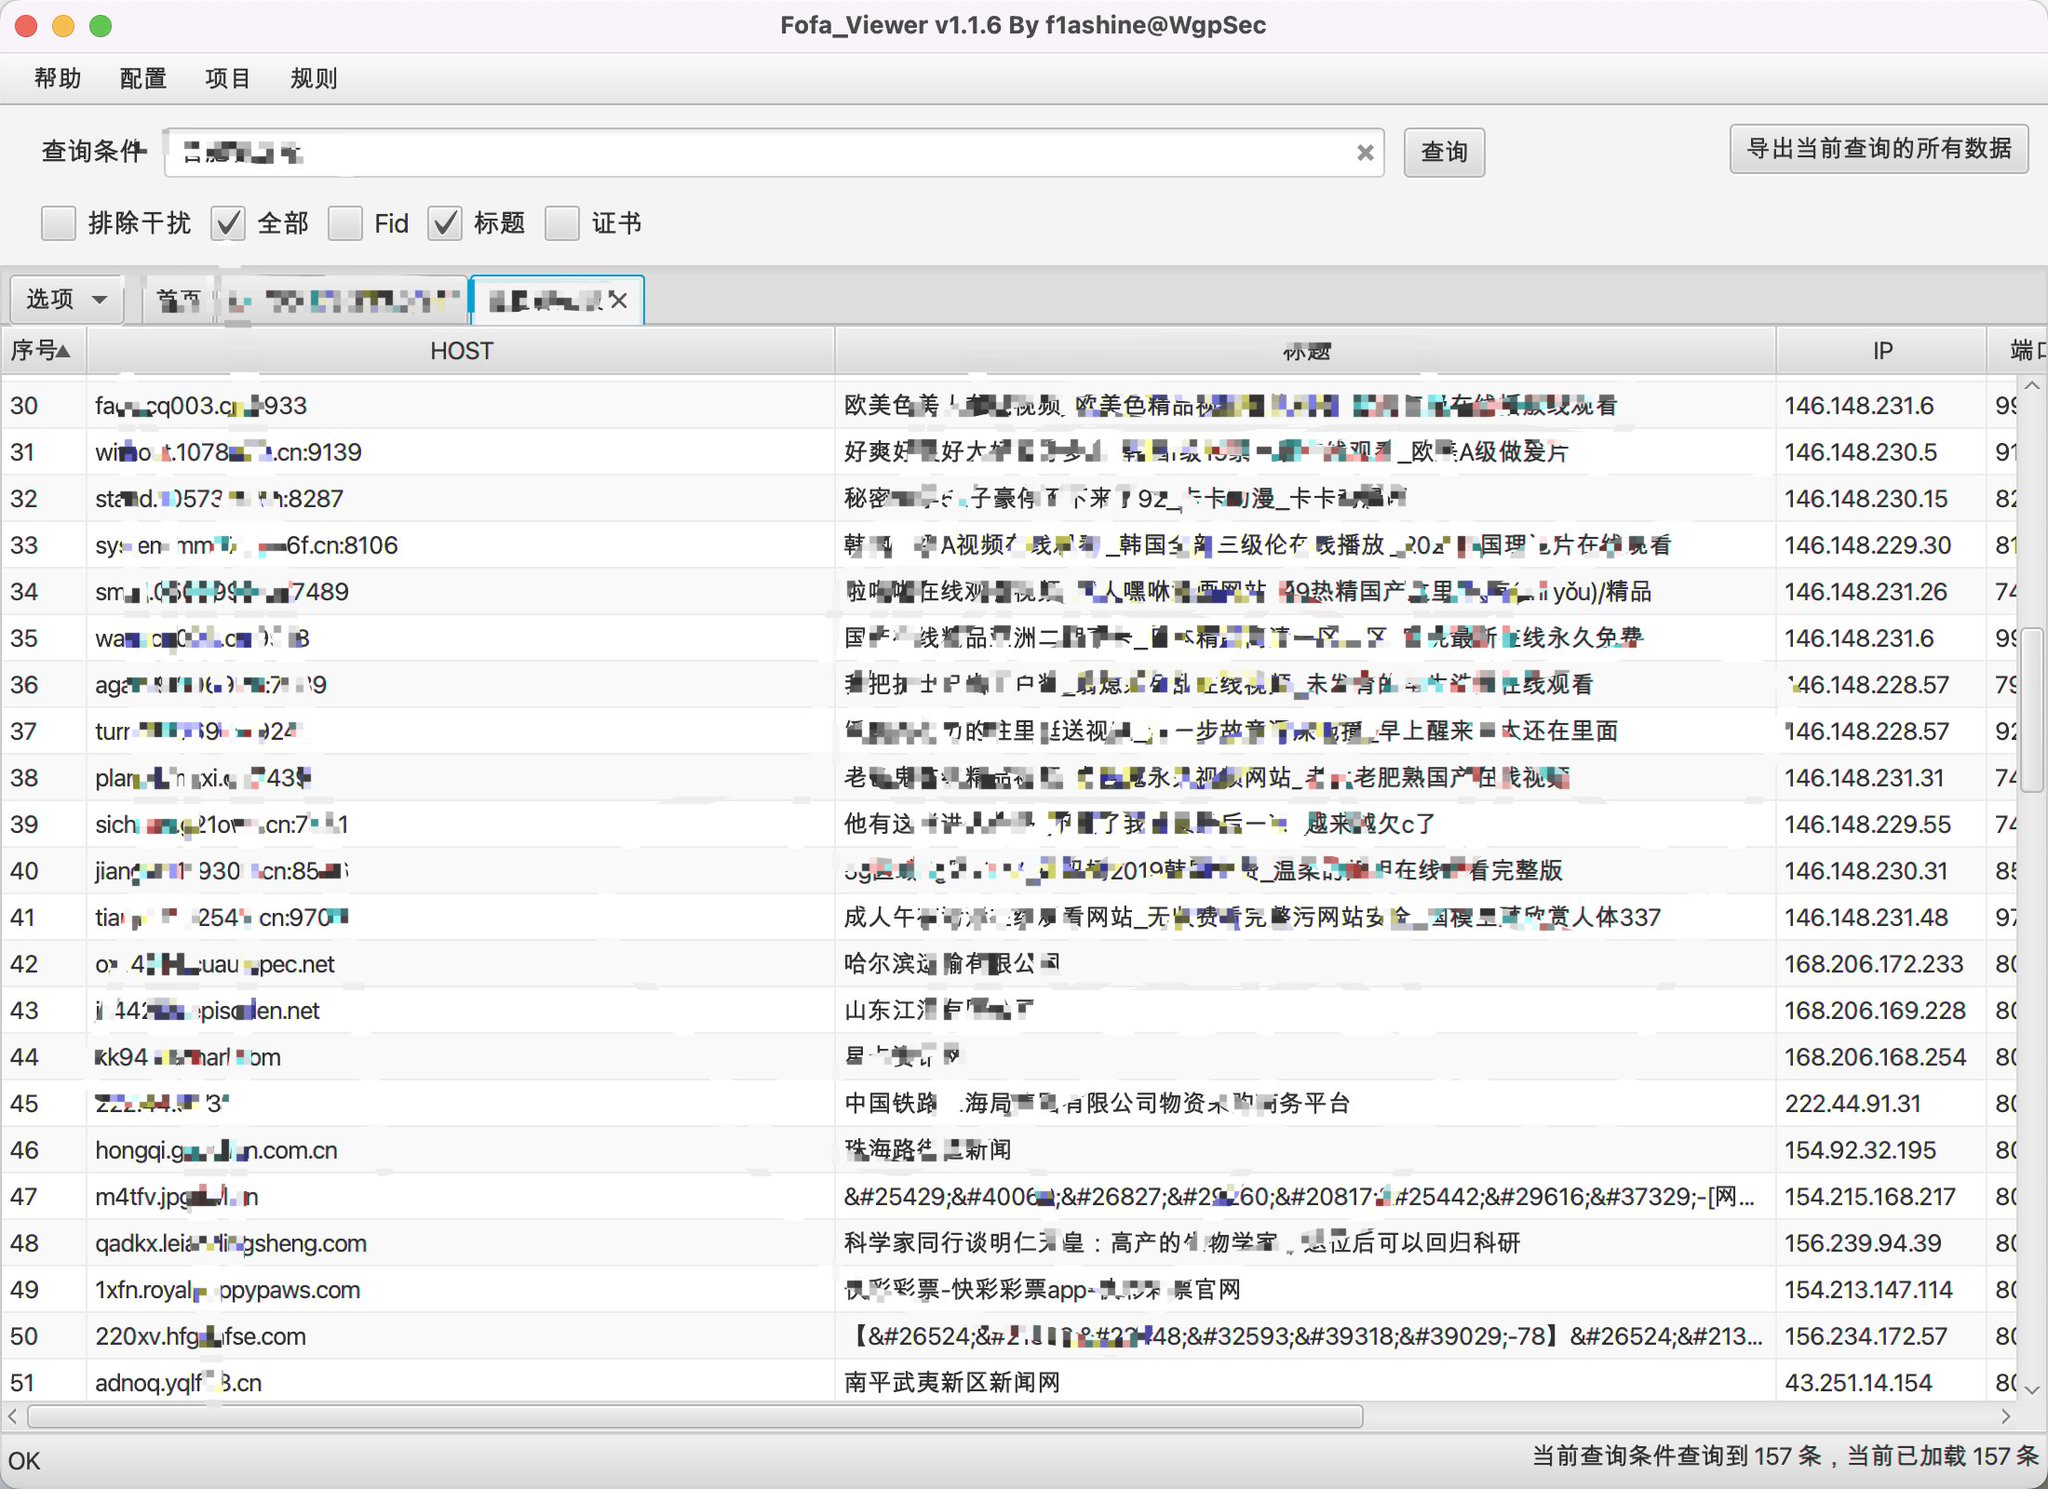Viewport: 2048px width, 1489px height.
Task: Enable the 证书 checkbox
Action: 562,223
